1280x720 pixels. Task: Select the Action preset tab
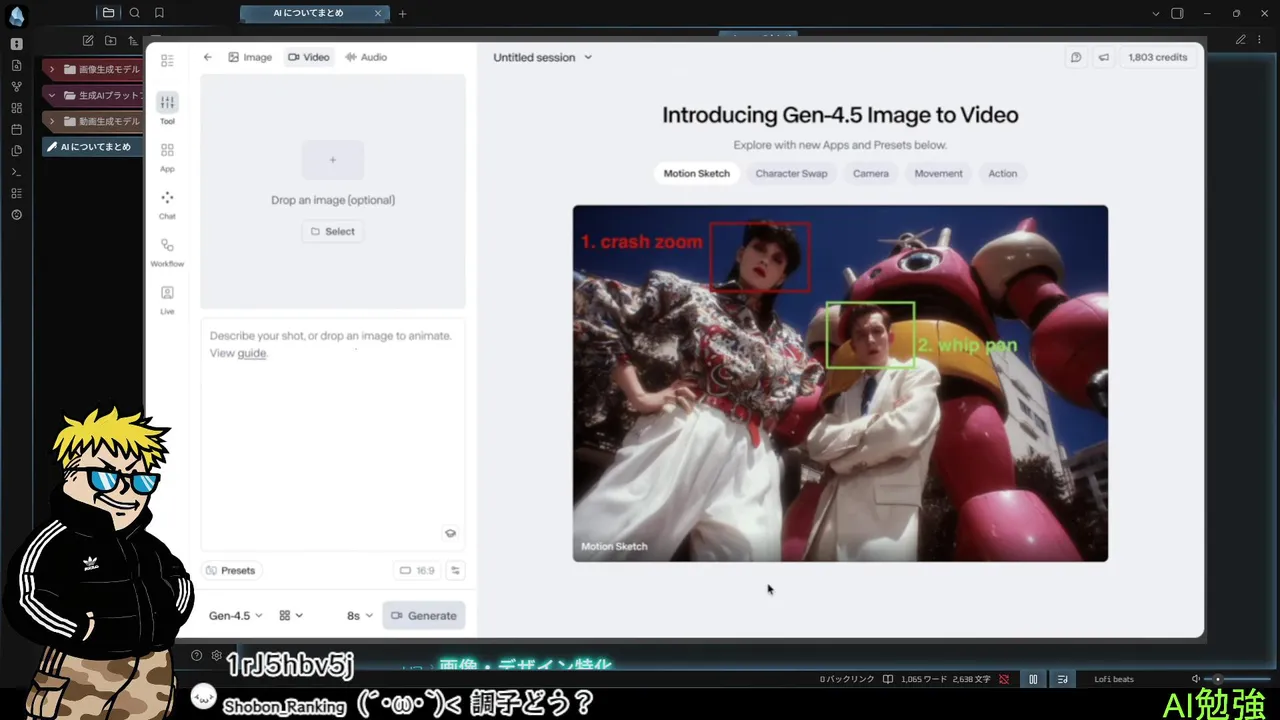[x=1003, y=173]
